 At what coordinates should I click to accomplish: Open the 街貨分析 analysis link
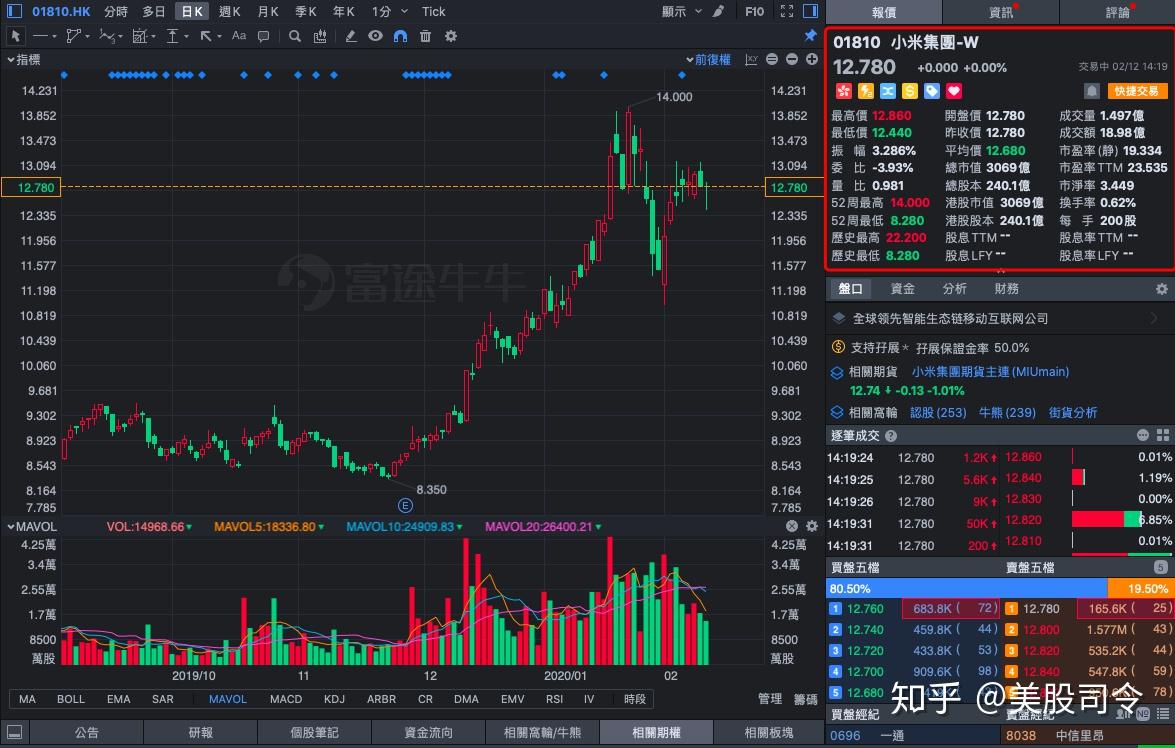[1073, 412]
